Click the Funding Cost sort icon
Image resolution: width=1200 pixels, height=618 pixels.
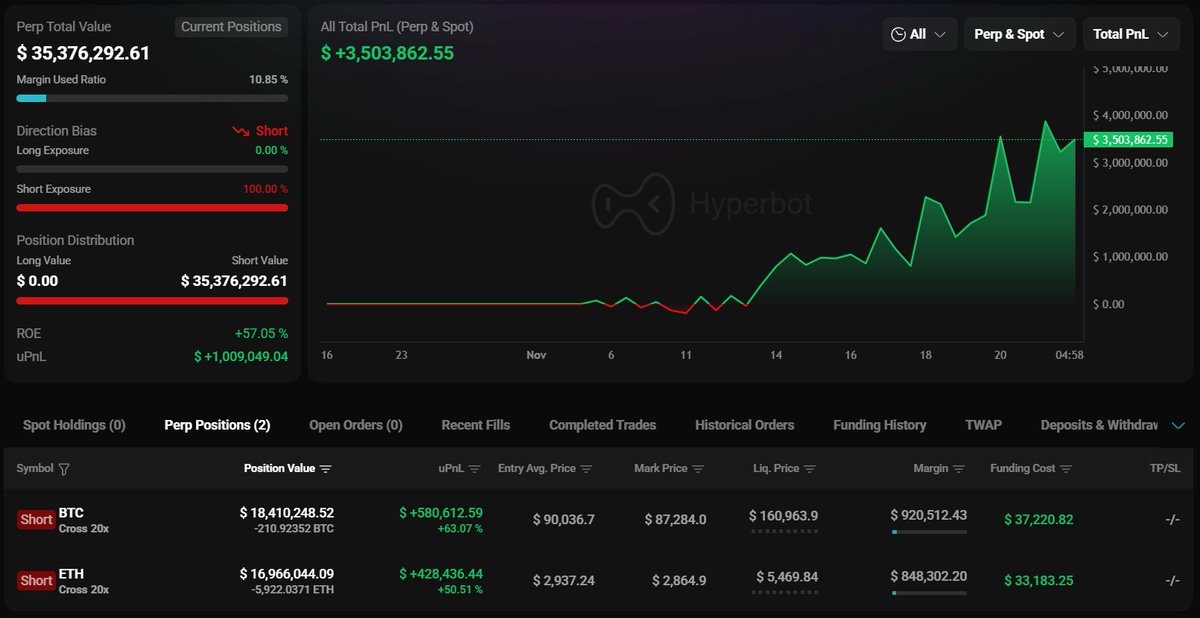pyautogui.click(x=1066, y=469)
